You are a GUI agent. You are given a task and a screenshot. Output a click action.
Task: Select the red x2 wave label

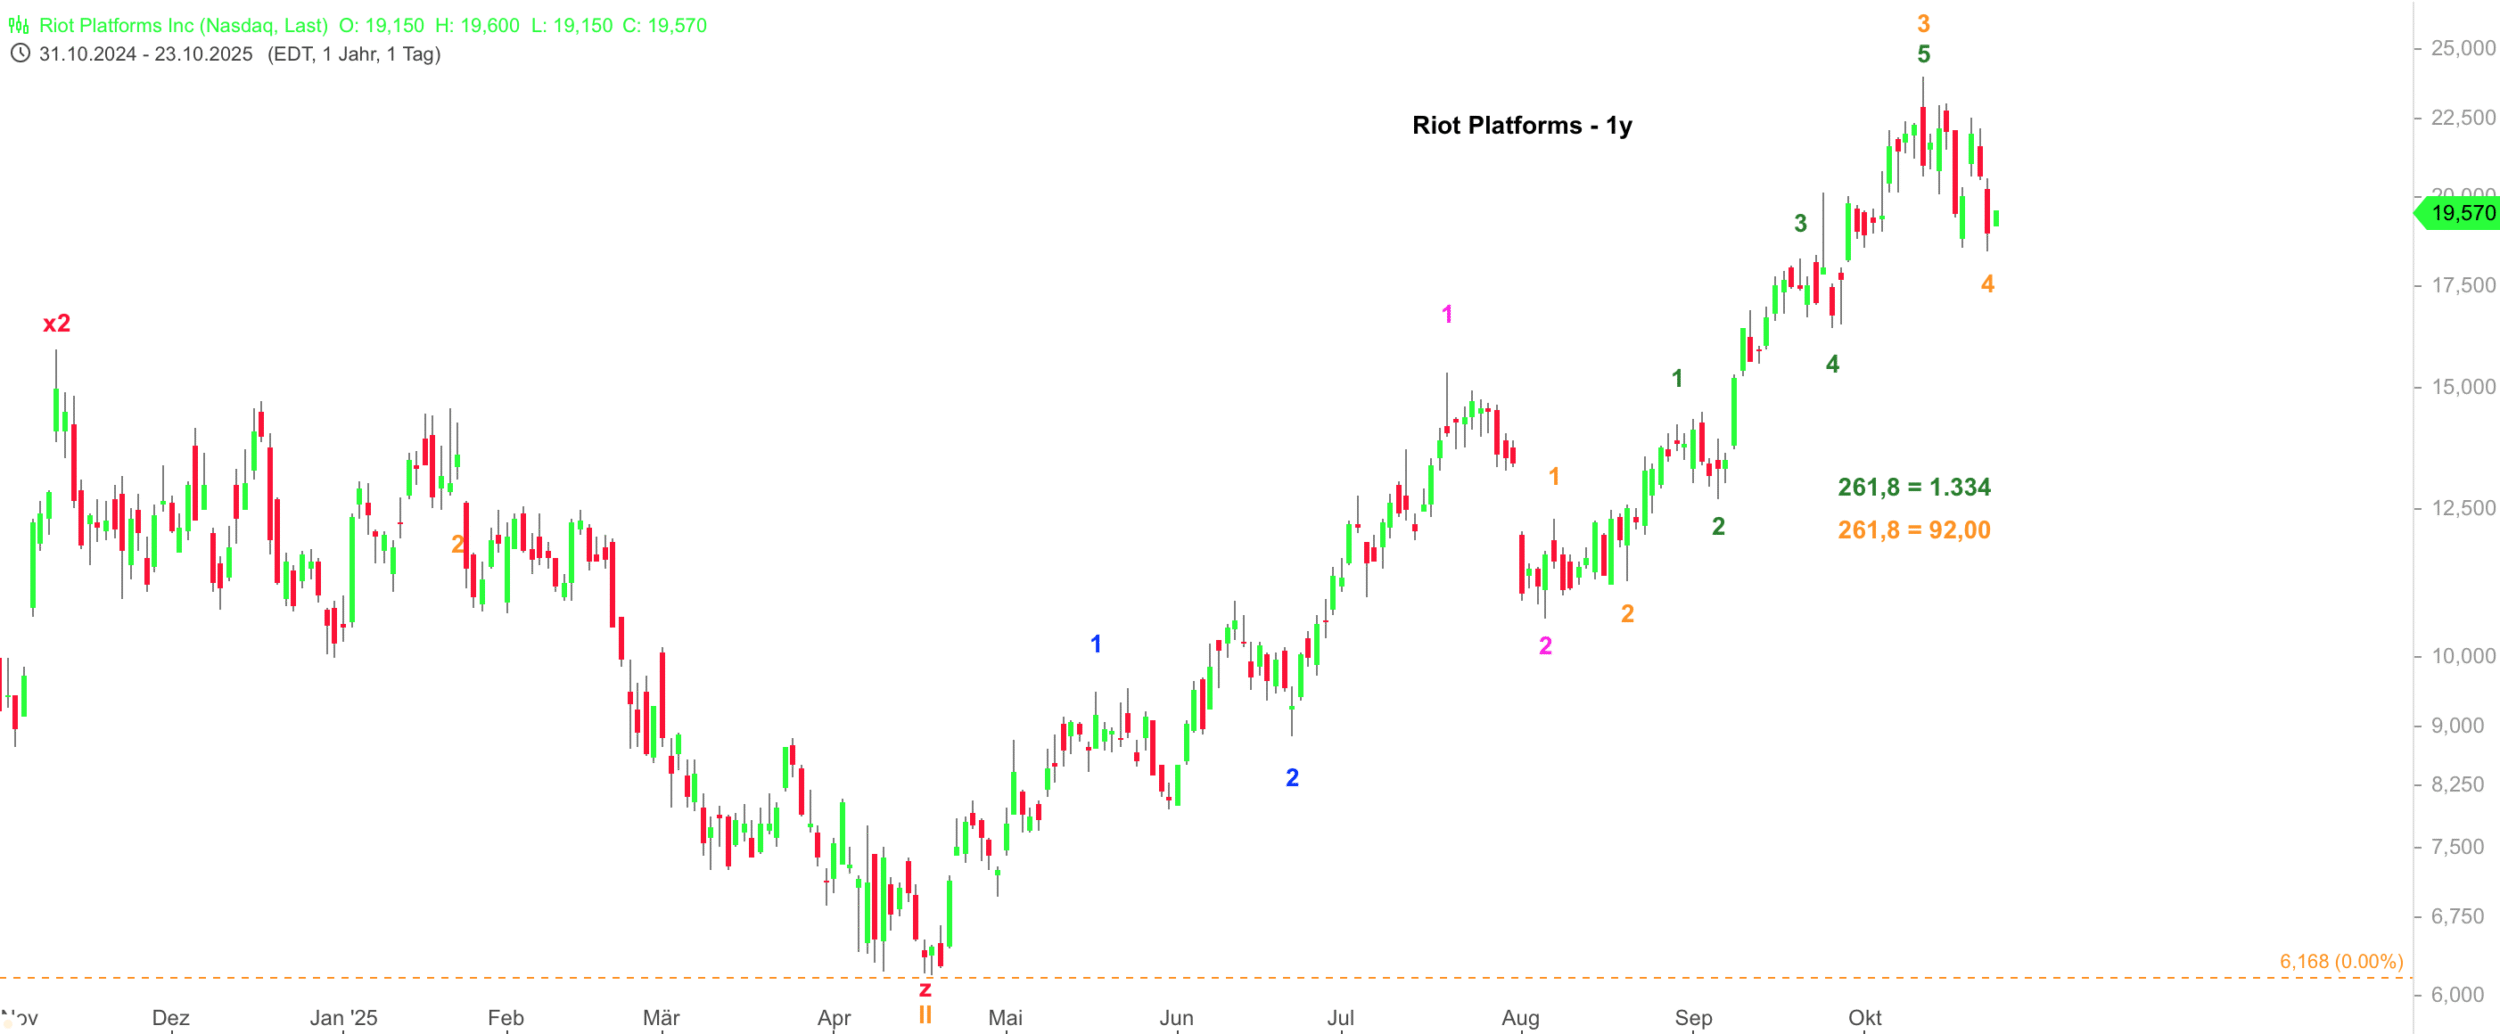pyautogui.click(x=57, y=323)
